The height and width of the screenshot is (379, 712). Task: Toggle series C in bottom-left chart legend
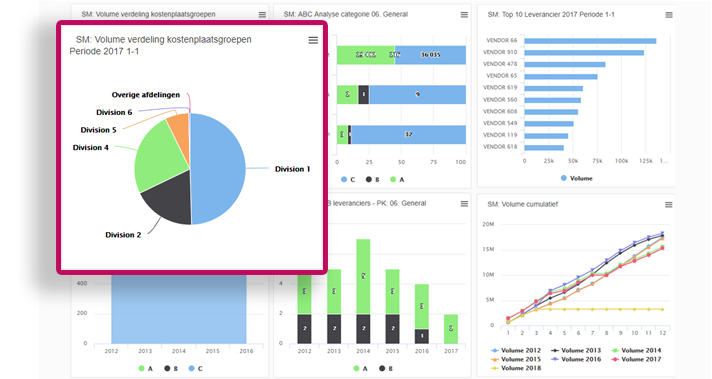click(196, 369)
